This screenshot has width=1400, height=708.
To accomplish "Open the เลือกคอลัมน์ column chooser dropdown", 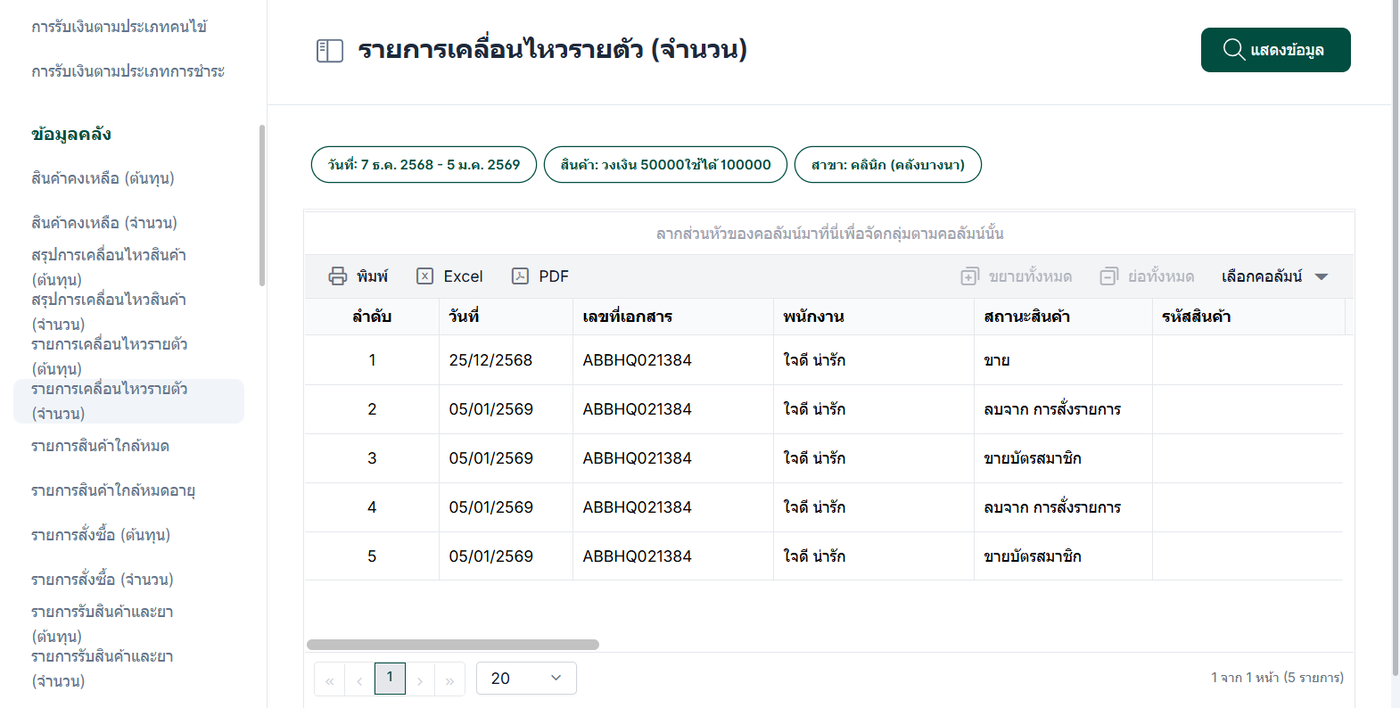I will [1274, 277].
